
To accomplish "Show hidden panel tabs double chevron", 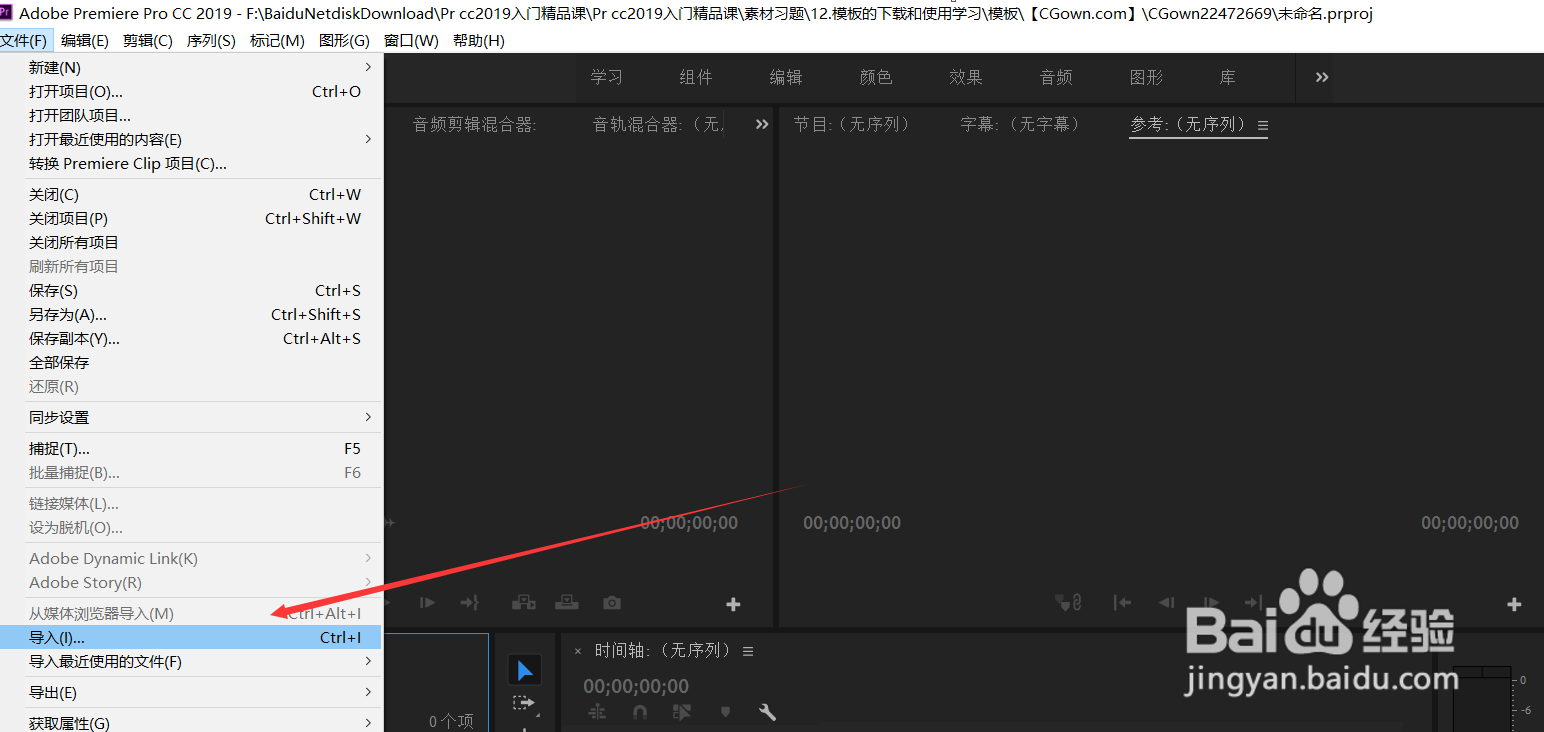I will [762, 125].
